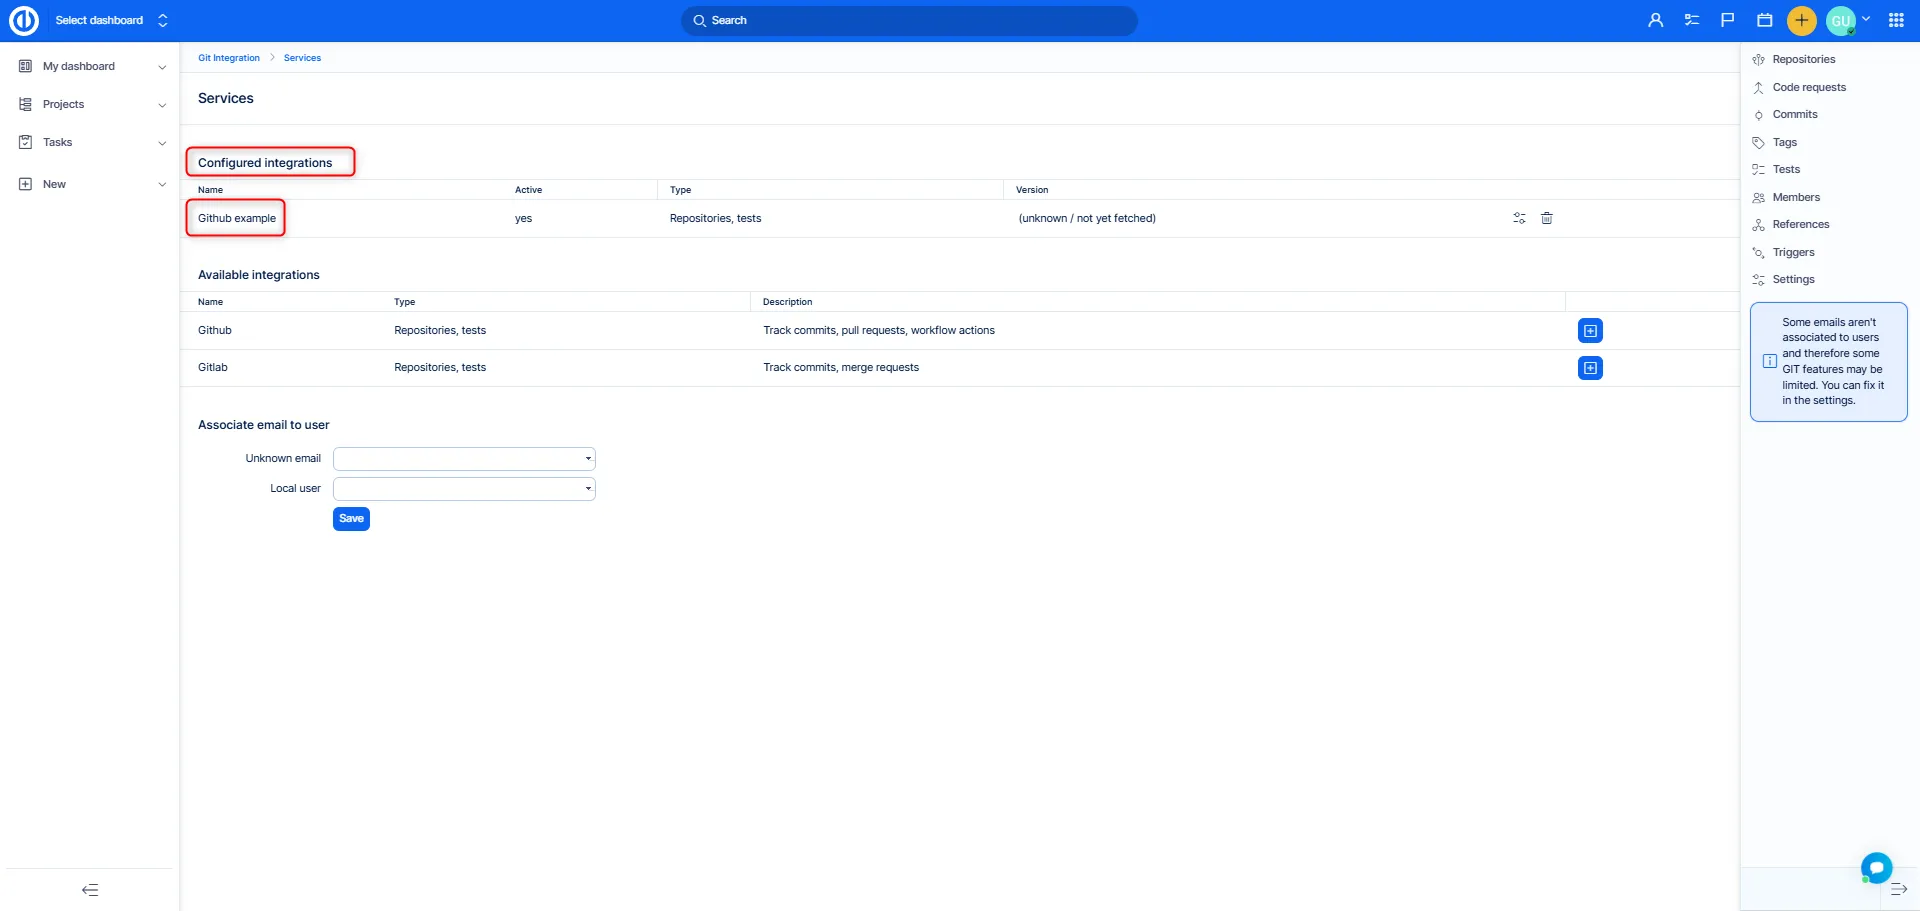Screen dimensions: 1920x911
Task: Expand the Projects sidebar section
Action: coord(161,105)
